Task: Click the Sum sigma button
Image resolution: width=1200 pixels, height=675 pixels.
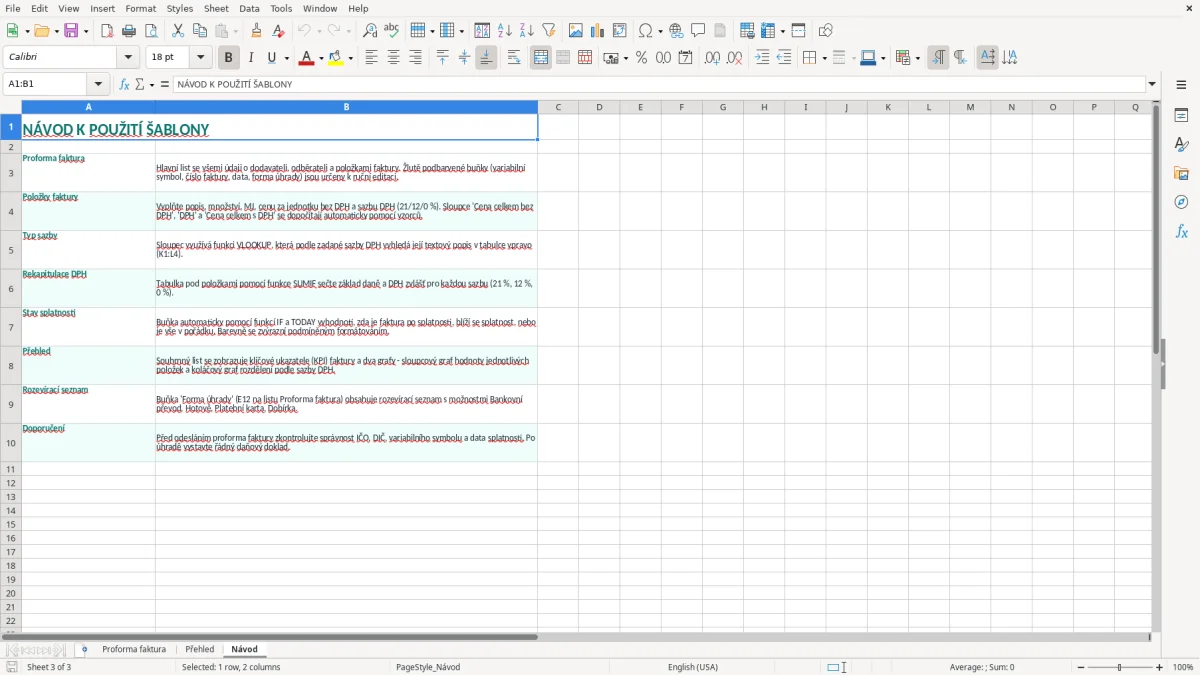Action: tap(140, 84)
